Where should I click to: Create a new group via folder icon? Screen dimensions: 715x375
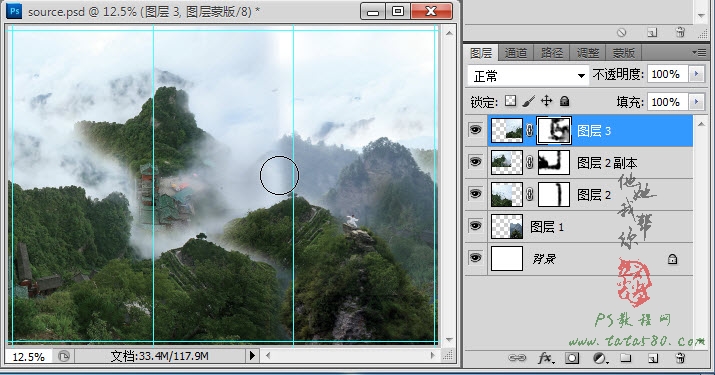pyautogui.click(x=626, y=358)
